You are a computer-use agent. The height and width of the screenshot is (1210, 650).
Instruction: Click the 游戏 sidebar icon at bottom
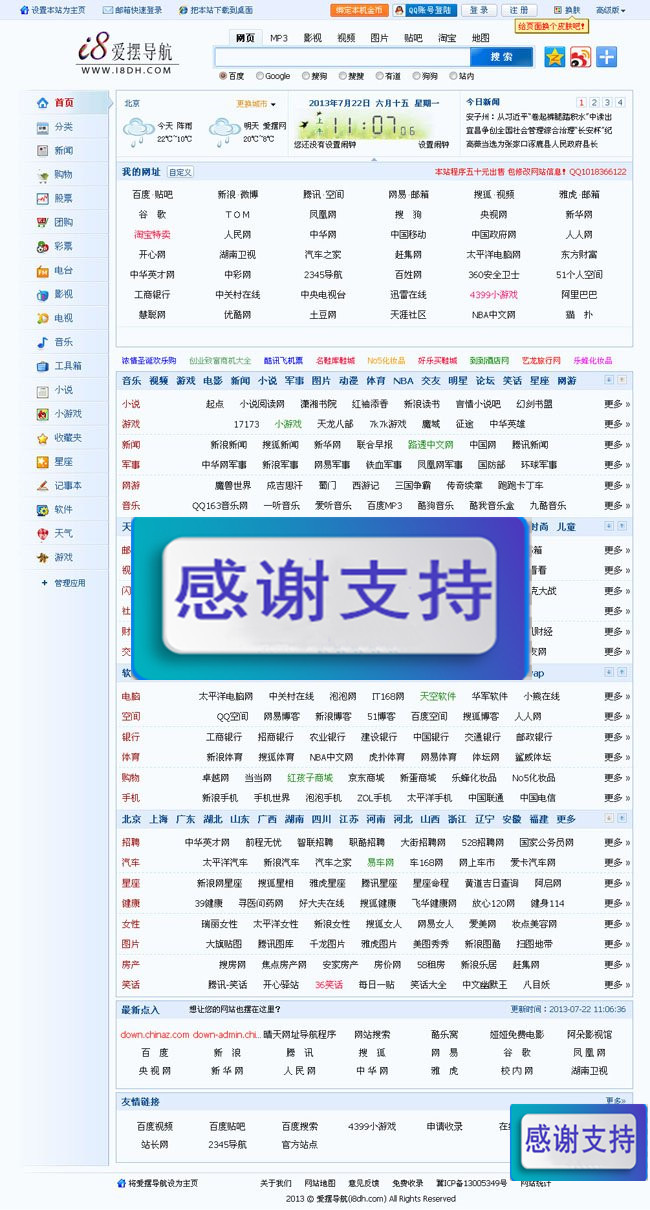tap(42, 558)
